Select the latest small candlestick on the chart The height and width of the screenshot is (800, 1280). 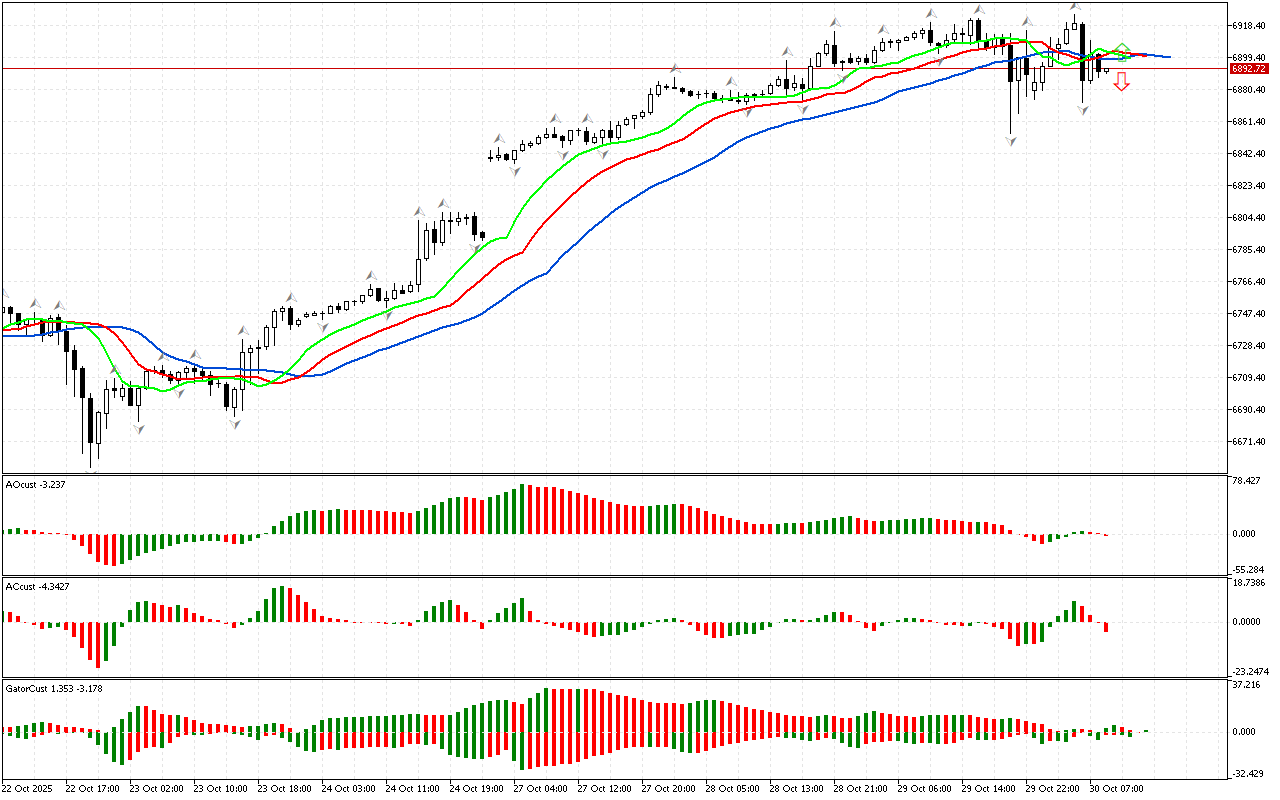(x=1107, y=70)
